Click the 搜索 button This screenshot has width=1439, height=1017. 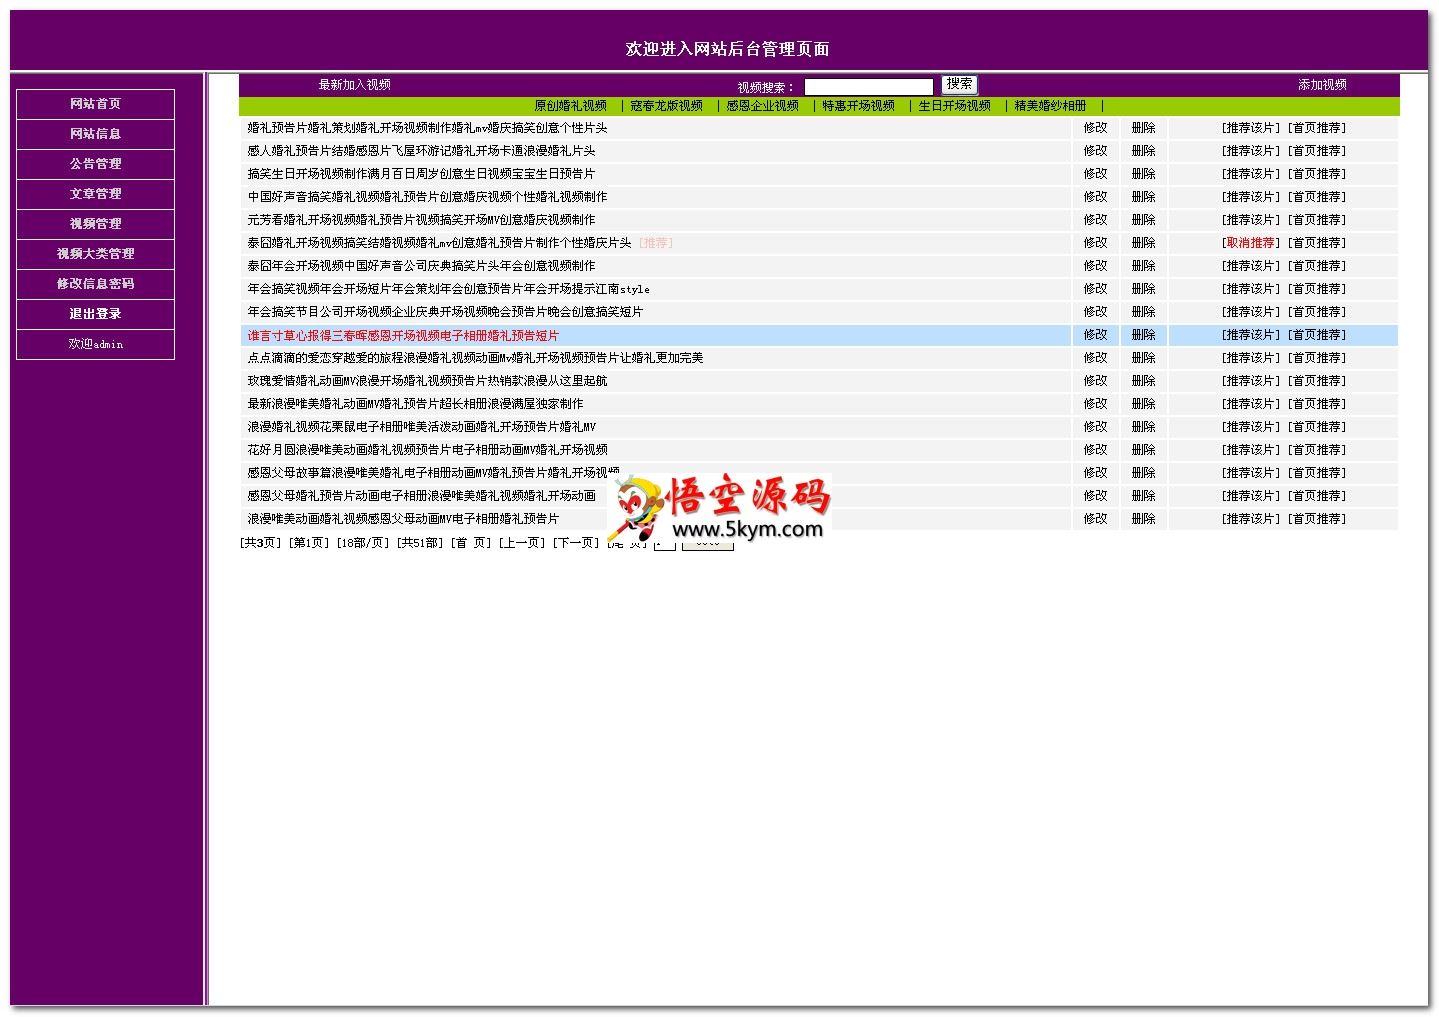pos(959,85)
